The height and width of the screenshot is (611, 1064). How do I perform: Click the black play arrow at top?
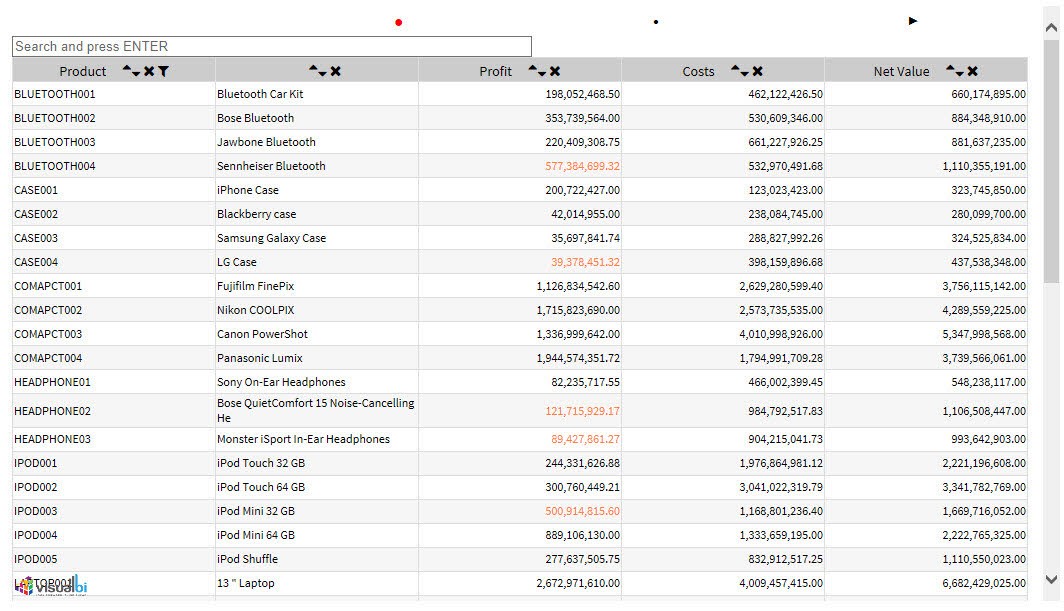coord(913,21)
